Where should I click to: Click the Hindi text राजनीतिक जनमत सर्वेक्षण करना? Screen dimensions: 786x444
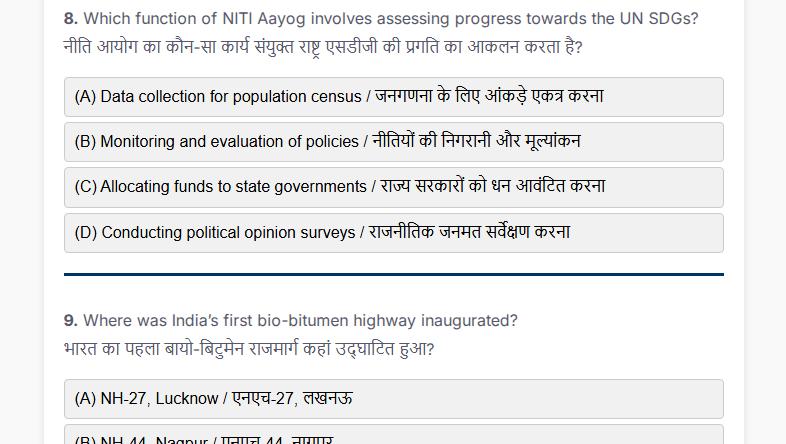[469, 232]
